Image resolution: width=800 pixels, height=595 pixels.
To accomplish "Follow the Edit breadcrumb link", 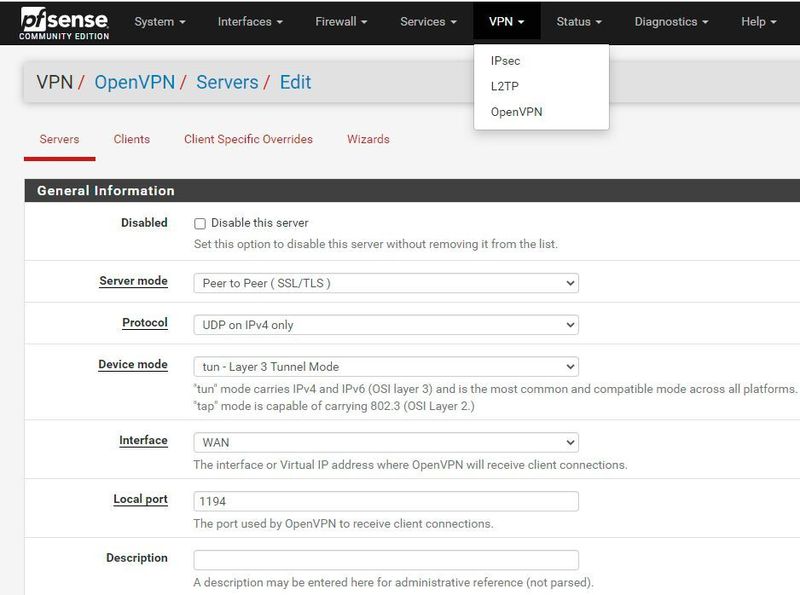I will click(x=295, y=82).
